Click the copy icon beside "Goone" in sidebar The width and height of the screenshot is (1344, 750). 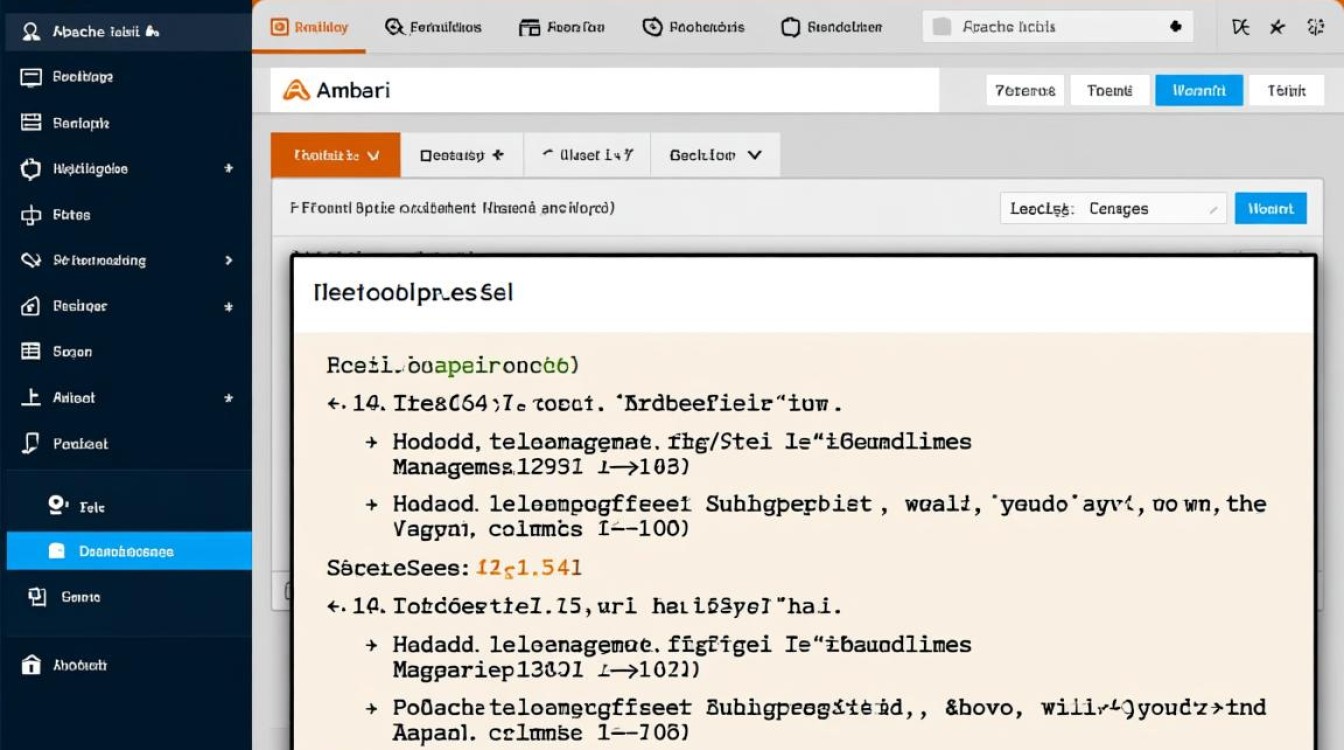(x=37, y=597)
